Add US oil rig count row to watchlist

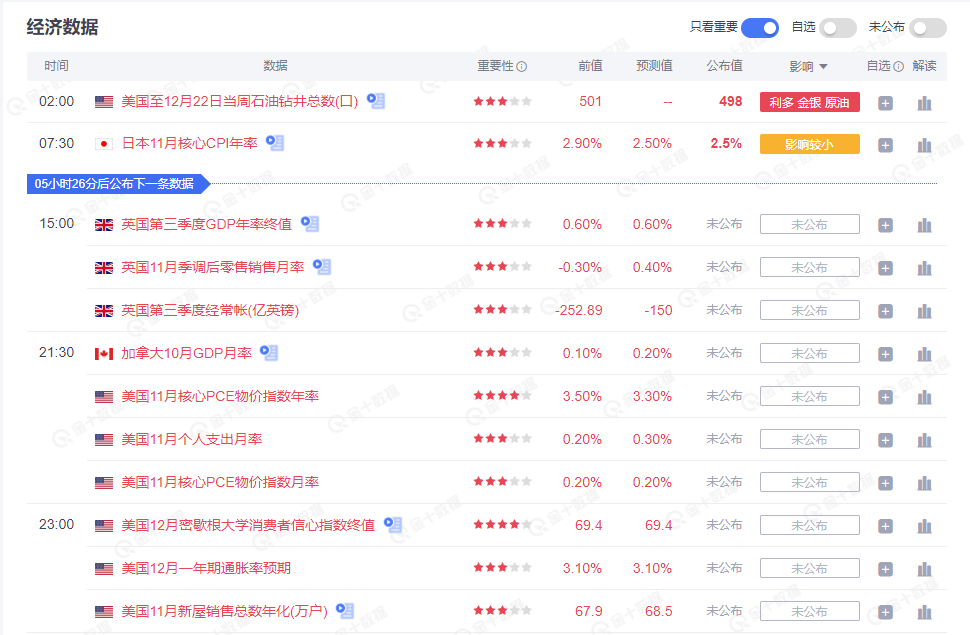pyautogui.click(x=885, y=103)
